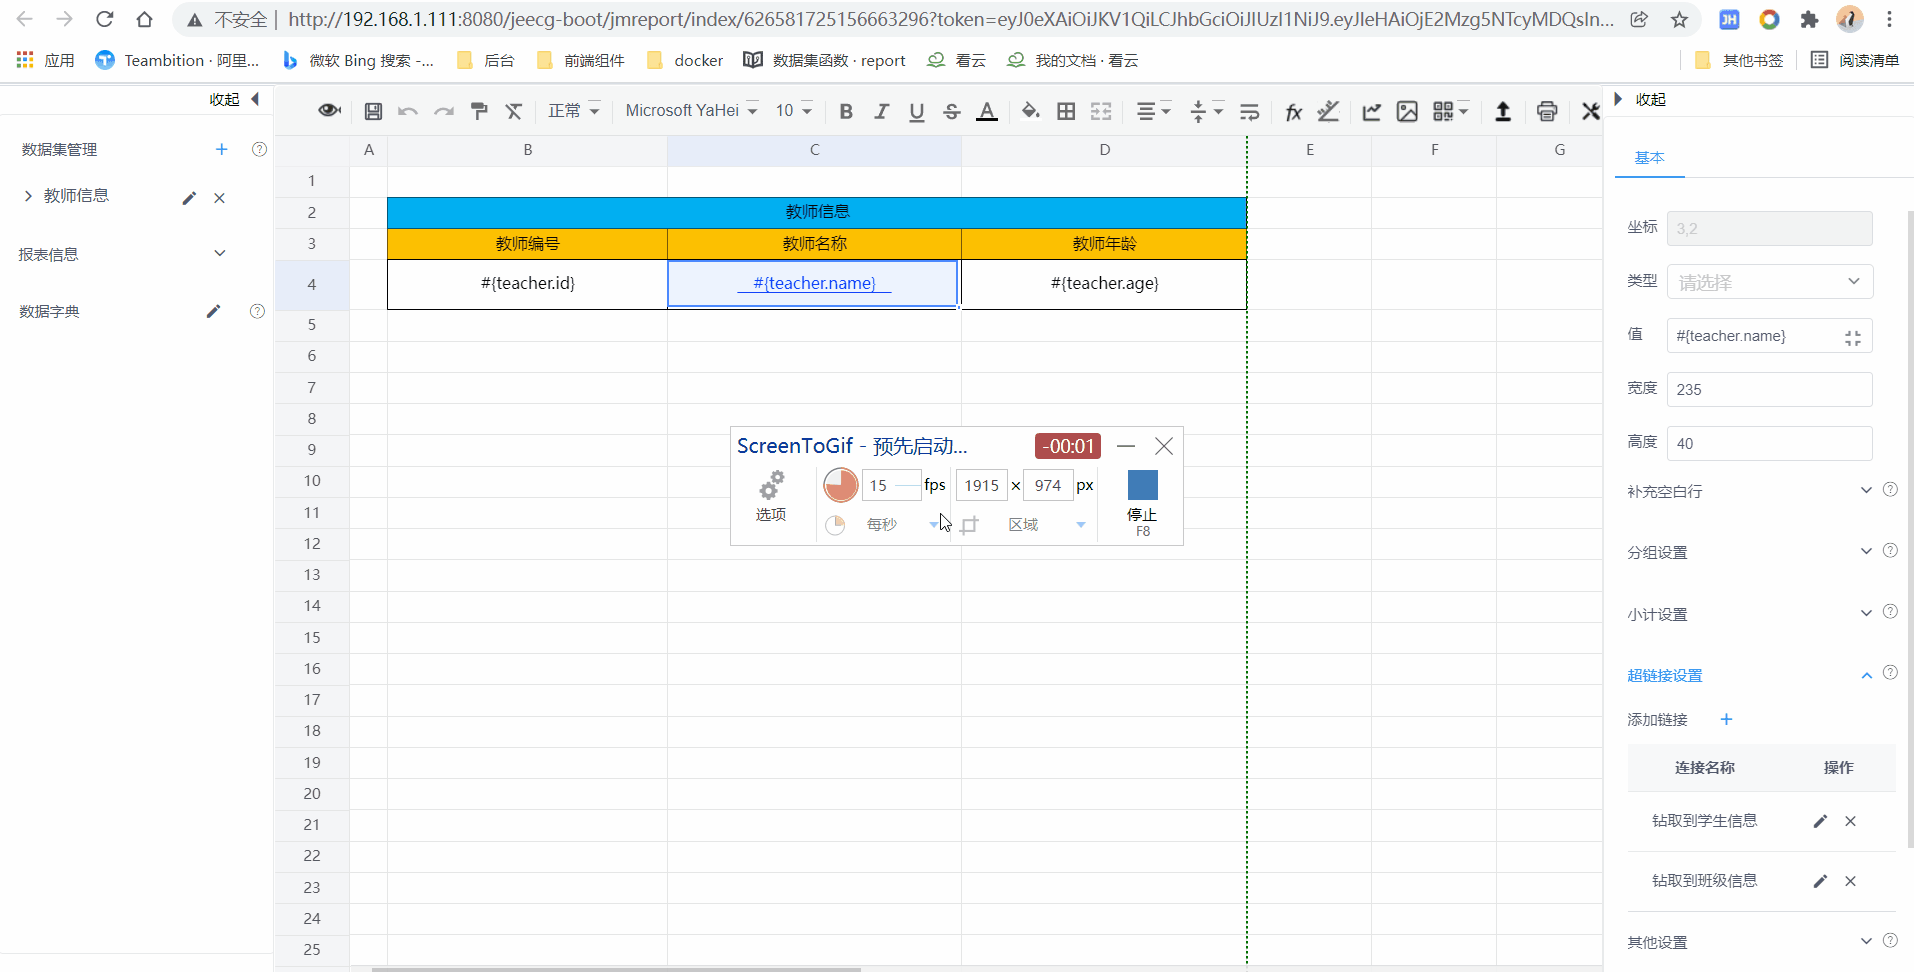Click the 宽度 input field
Viewport: 1914px width, 972px height.
[x=1769, y=389]
